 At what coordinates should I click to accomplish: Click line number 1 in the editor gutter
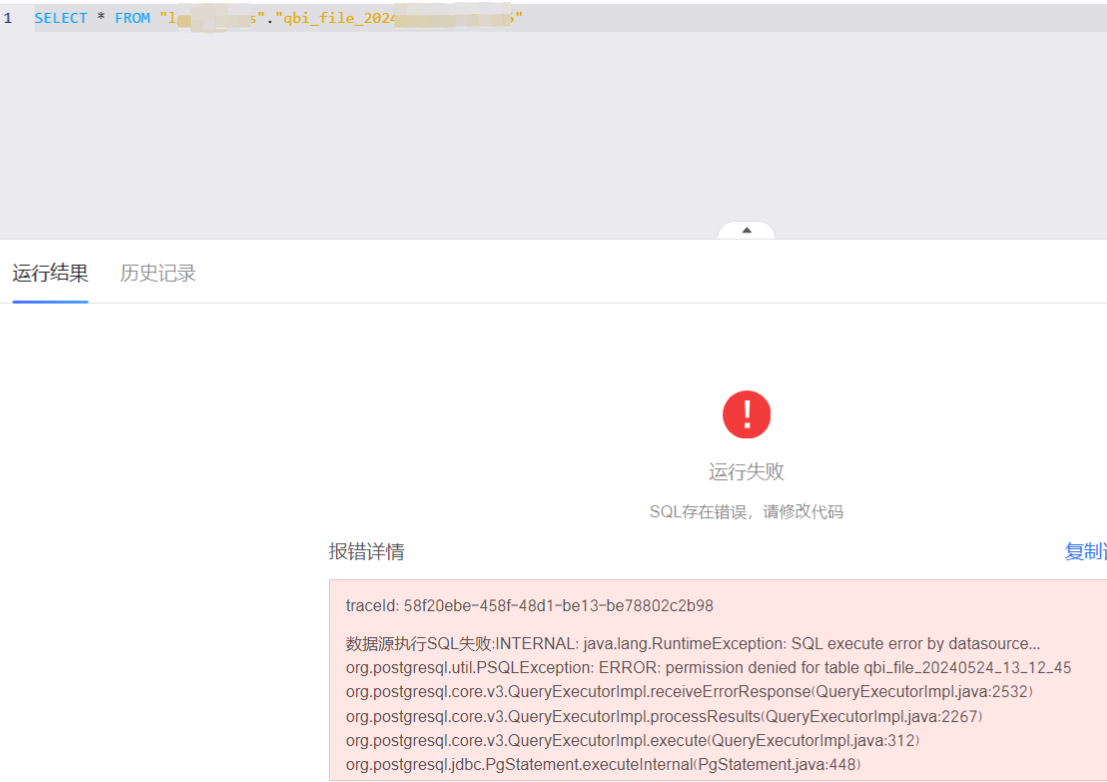[x=8, y=18]
